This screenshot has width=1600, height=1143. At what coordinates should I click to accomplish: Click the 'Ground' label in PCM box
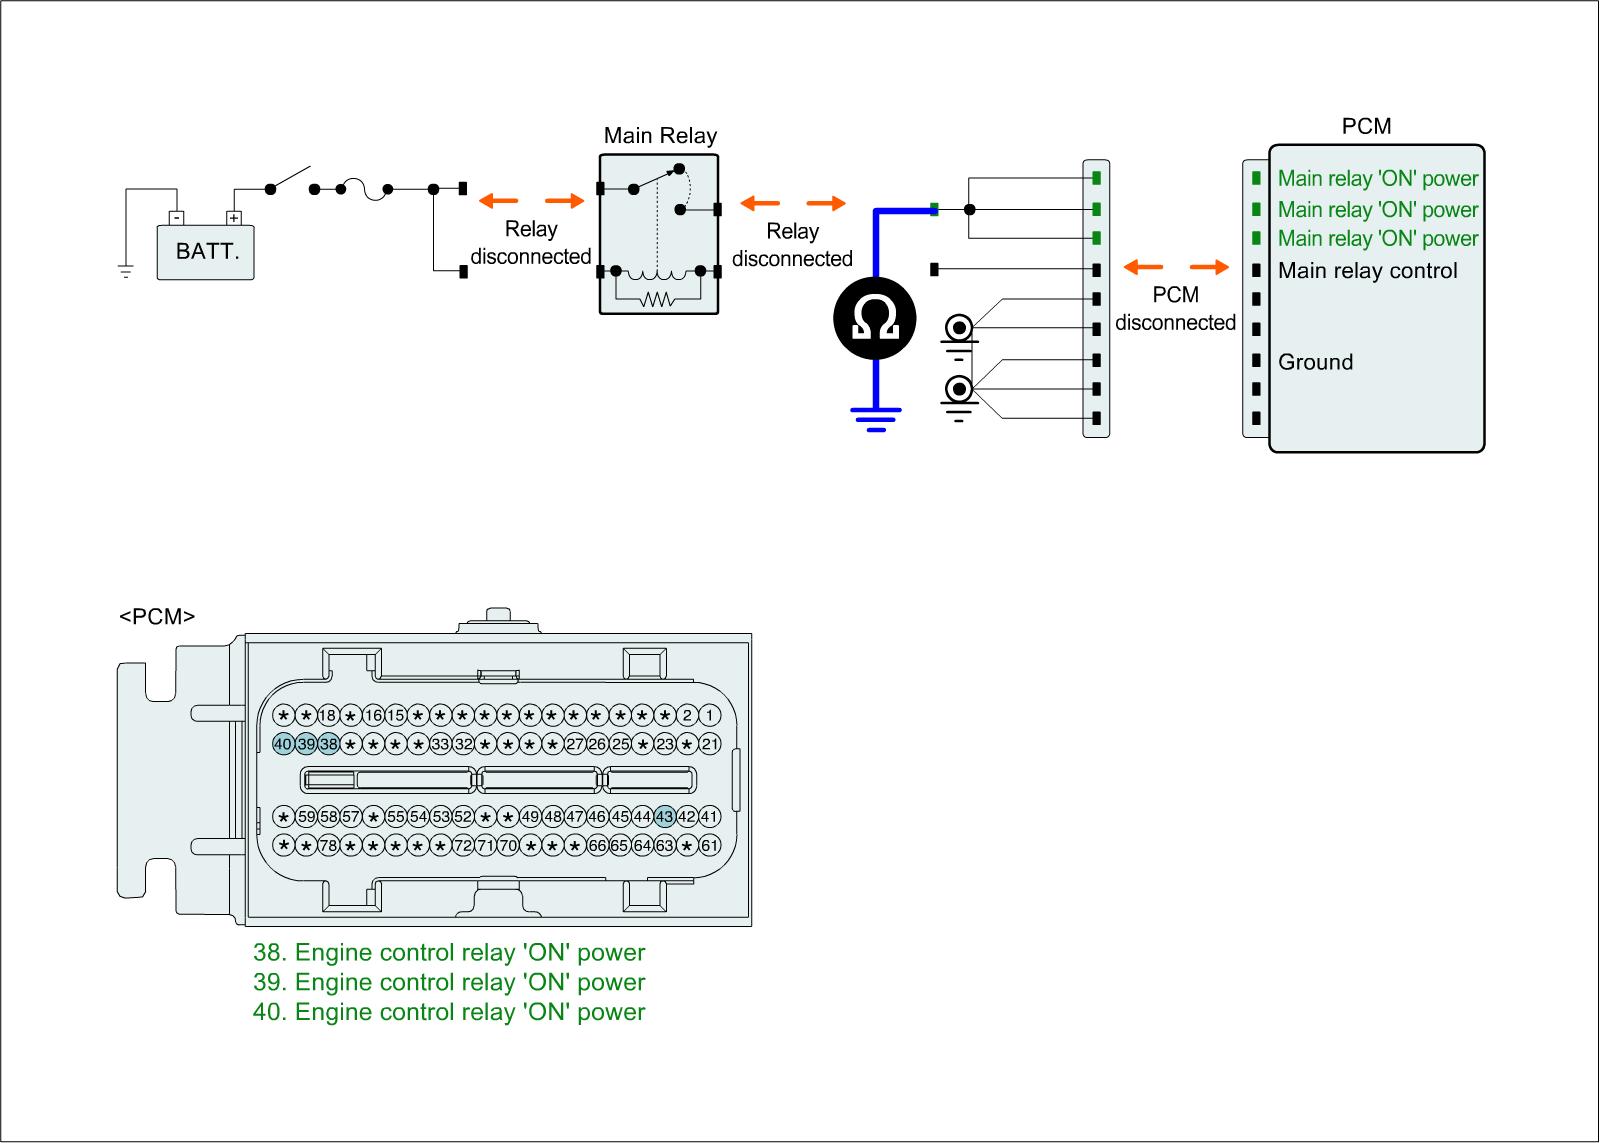(1315, 362)
